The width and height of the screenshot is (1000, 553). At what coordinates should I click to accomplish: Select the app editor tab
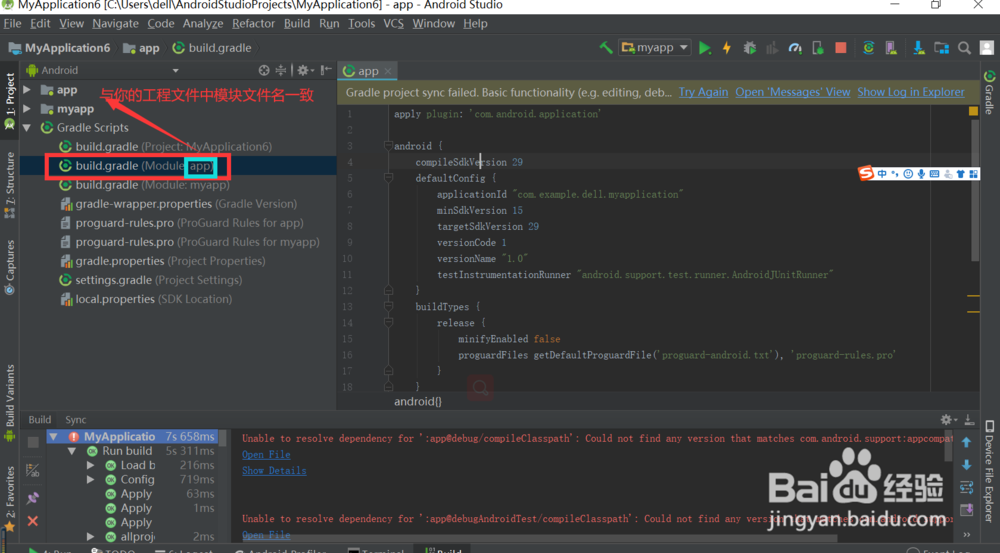tap(368, 71)
